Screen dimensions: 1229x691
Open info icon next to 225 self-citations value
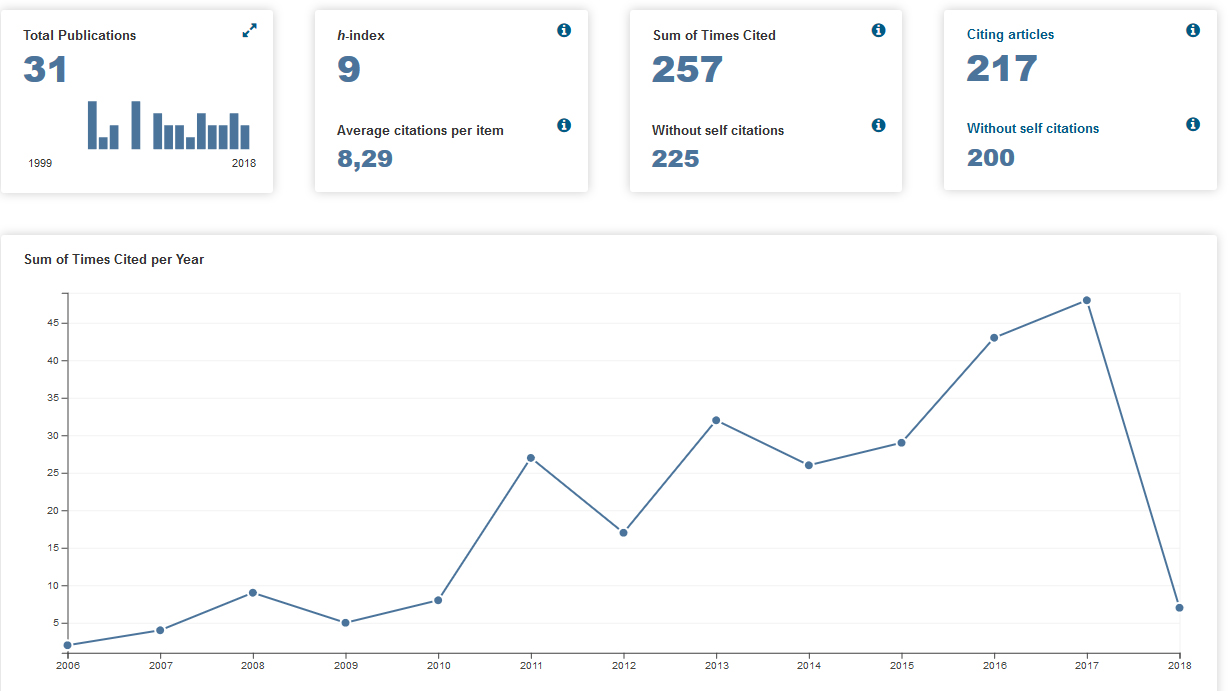(879, 125)
